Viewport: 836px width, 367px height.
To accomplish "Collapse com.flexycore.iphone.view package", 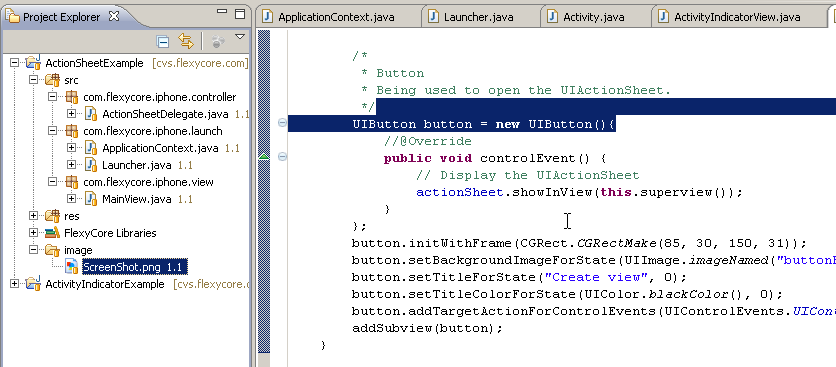I will coord(52,182).
